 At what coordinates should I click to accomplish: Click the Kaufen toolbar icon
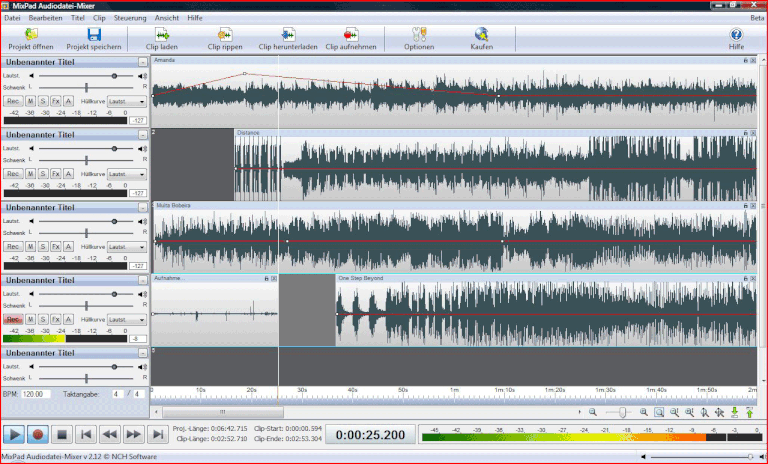point(481,39)
